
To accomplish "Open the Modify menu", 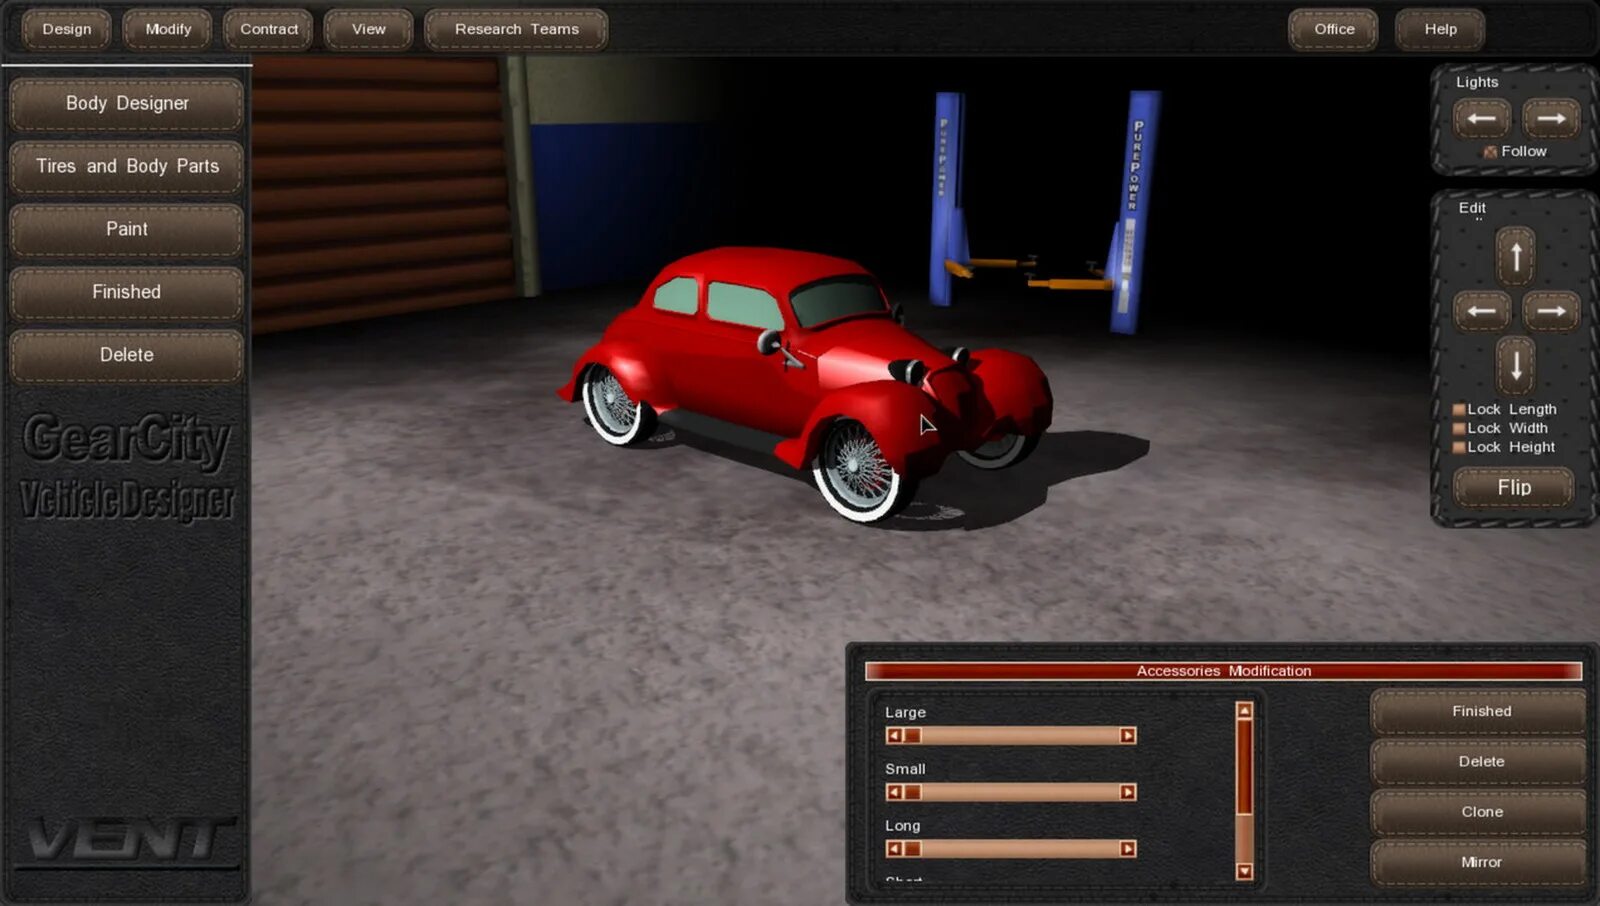I will (x=168, y=29).
